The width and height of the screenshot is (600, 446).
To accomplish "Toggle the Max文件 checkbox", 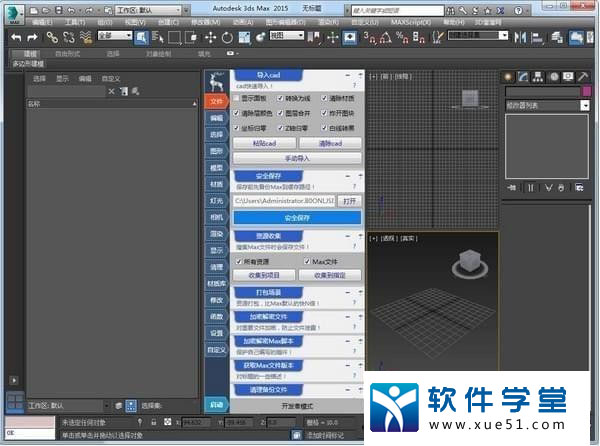I will click(307, 261).
